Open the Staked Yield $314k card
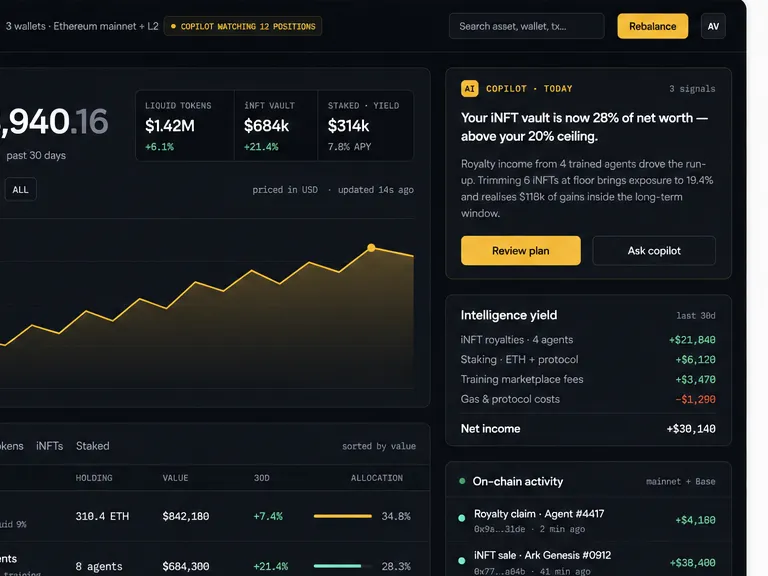The height and width of the screenshot is (576, 768). click(365, 125)
